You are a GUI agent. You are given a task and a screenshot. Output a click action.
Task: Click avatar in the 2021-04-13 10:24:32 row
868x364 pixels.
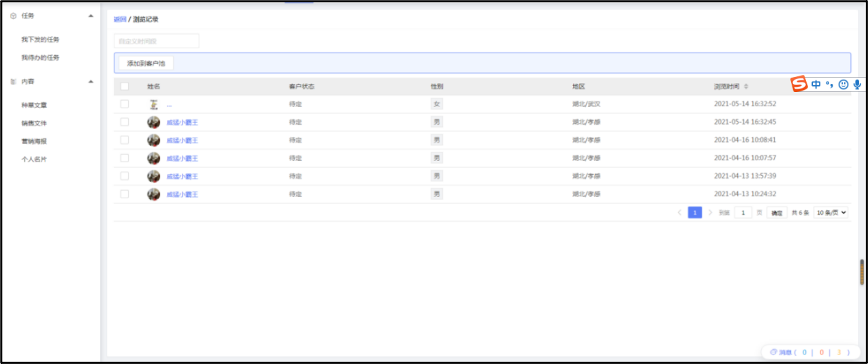tap(153, 194)
